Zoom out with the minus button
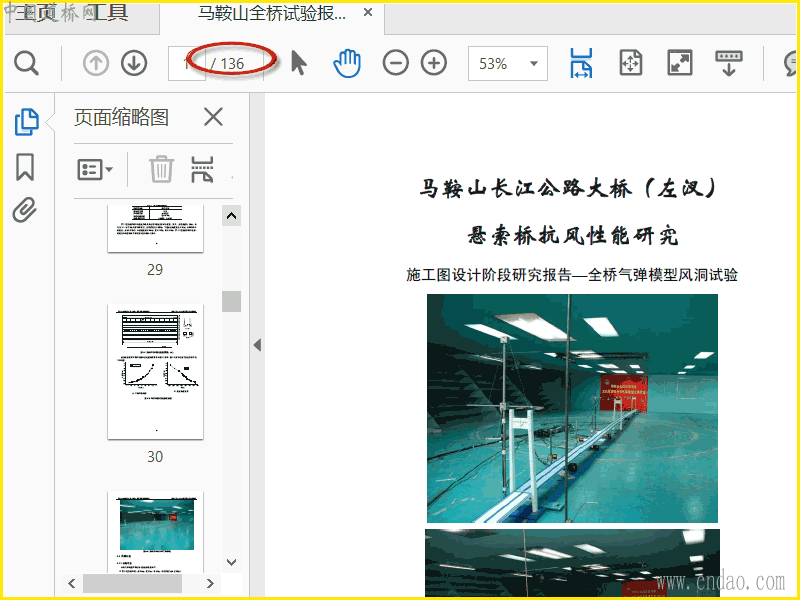 pos(395,63)
